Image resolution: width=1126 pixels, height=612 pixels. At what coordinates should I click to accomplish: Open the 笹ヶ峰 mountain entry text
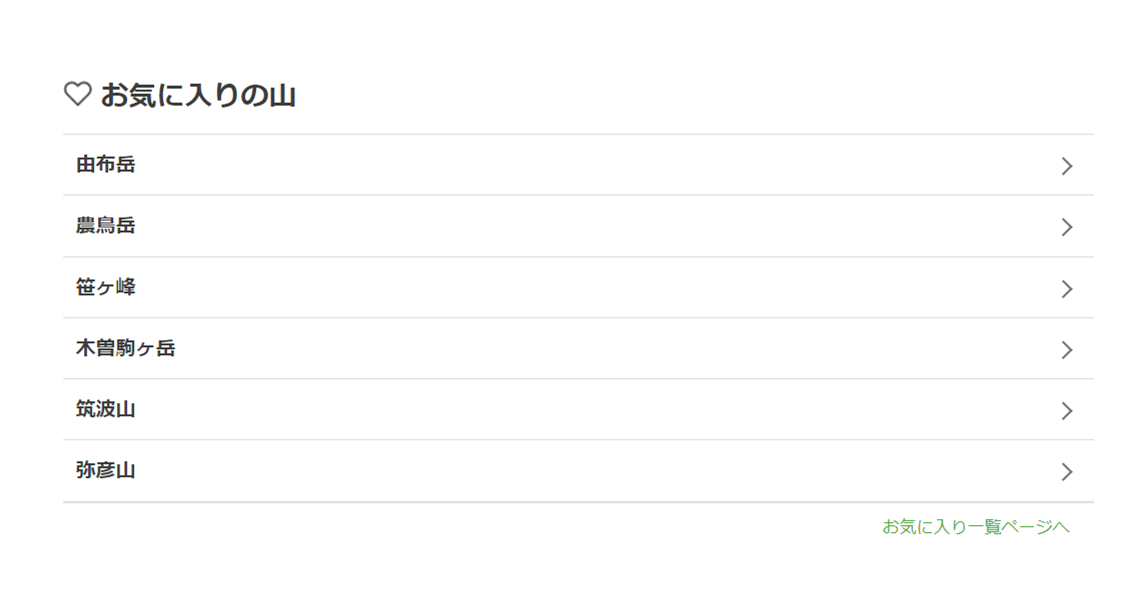(106, 288)
